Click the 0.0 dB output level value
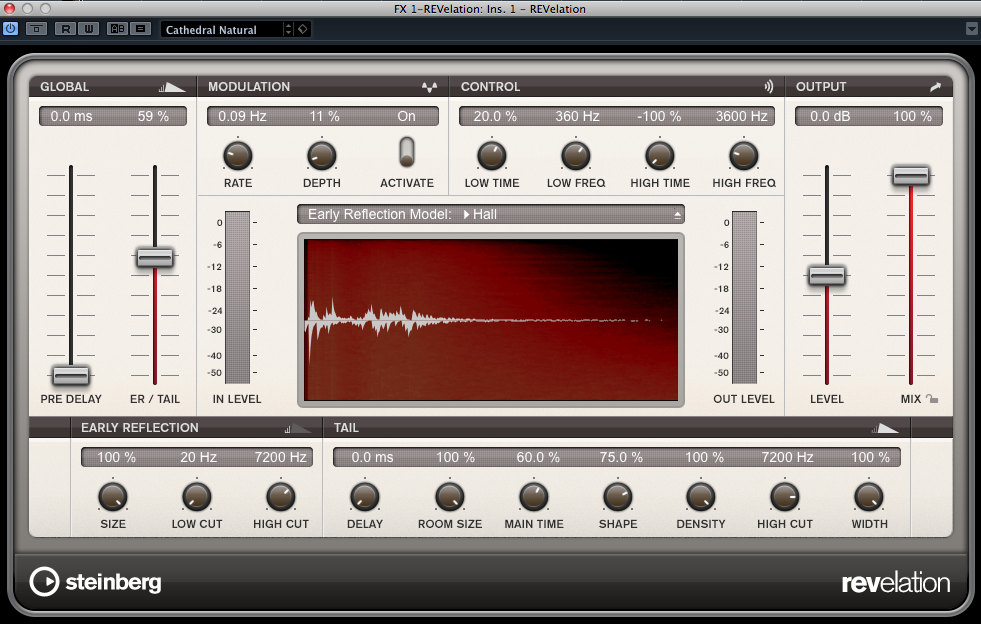This screenshot has width=981, height=624. (x=830, y=116)
